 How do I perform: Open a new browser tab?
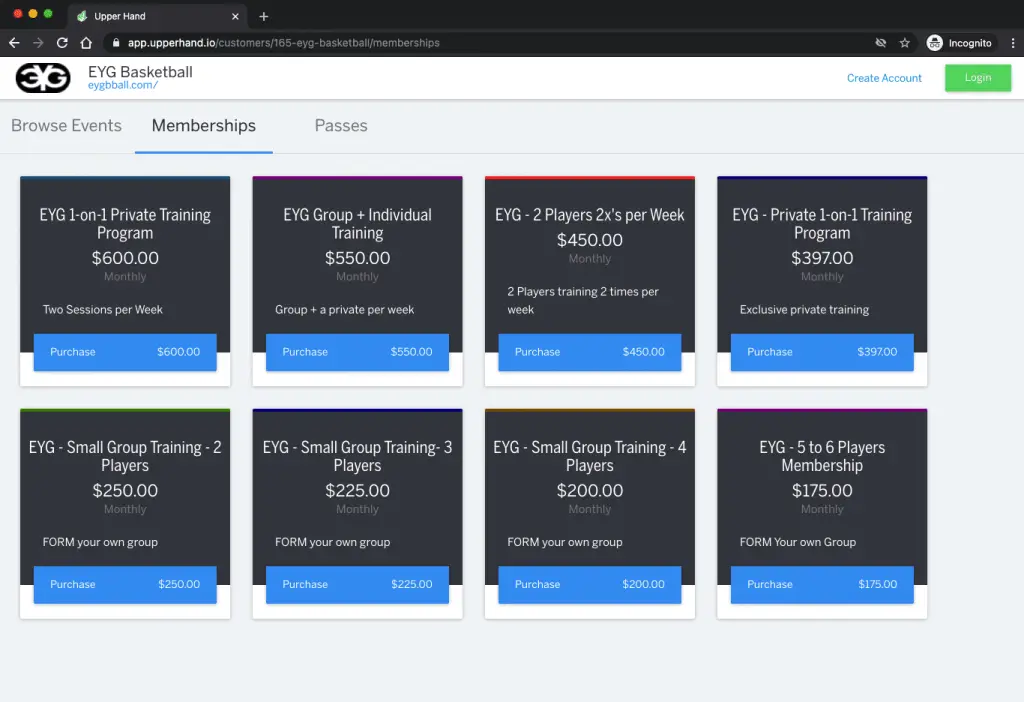(264, 16)
